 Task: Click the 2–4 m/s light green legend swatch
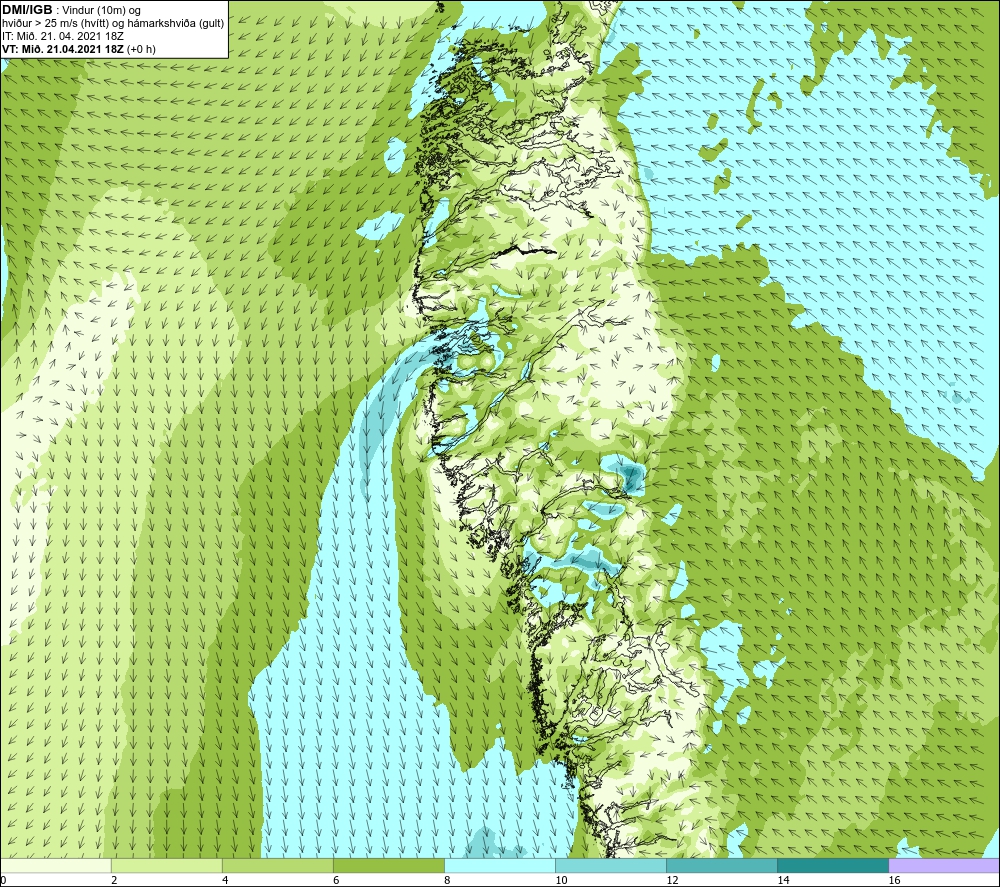point(167,866)
